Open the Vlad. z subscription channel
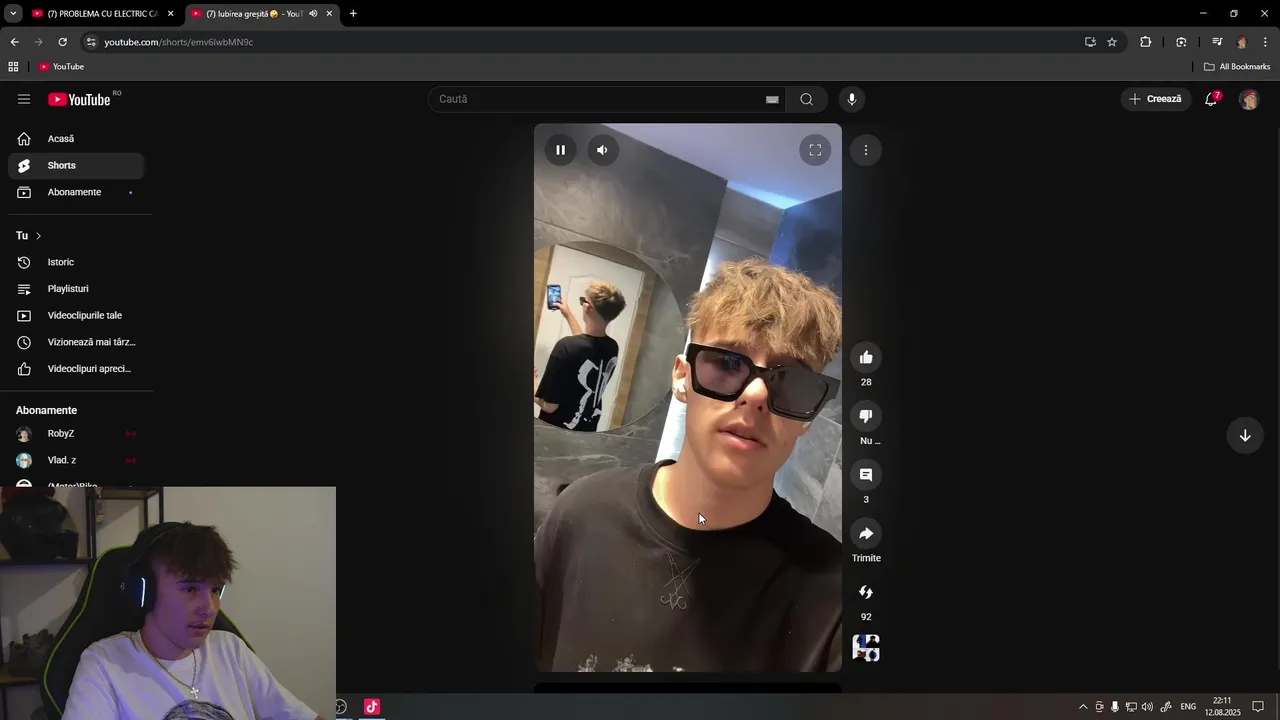 point(76,460)
